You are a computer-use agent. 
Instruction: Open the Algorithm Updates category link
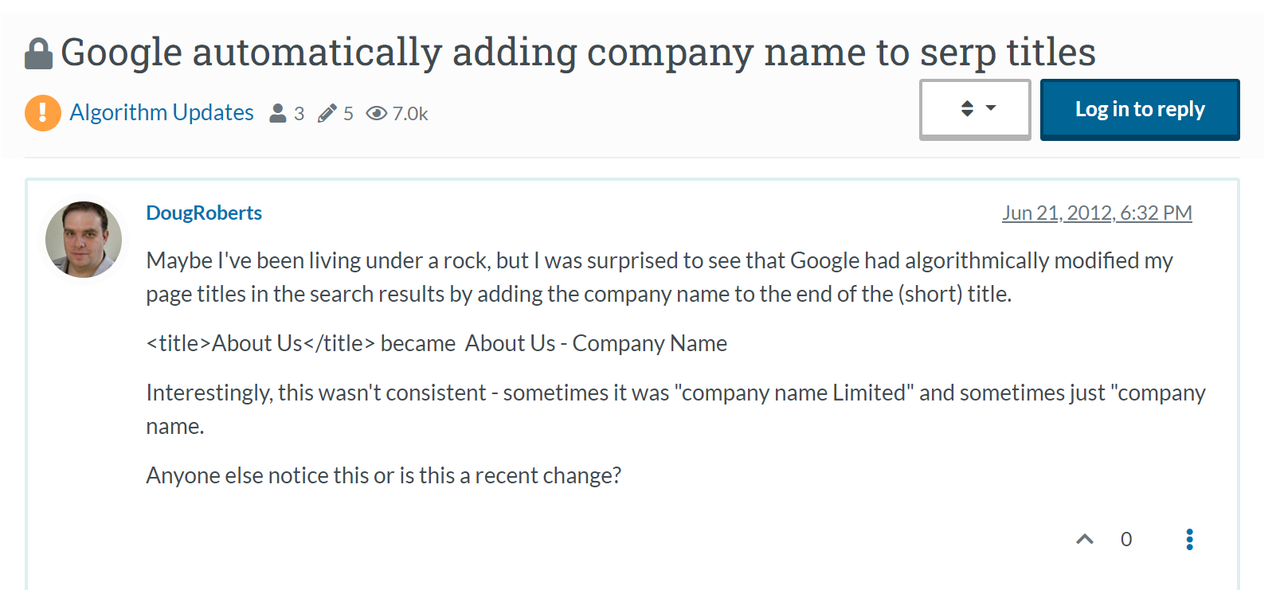coord(161,113)
